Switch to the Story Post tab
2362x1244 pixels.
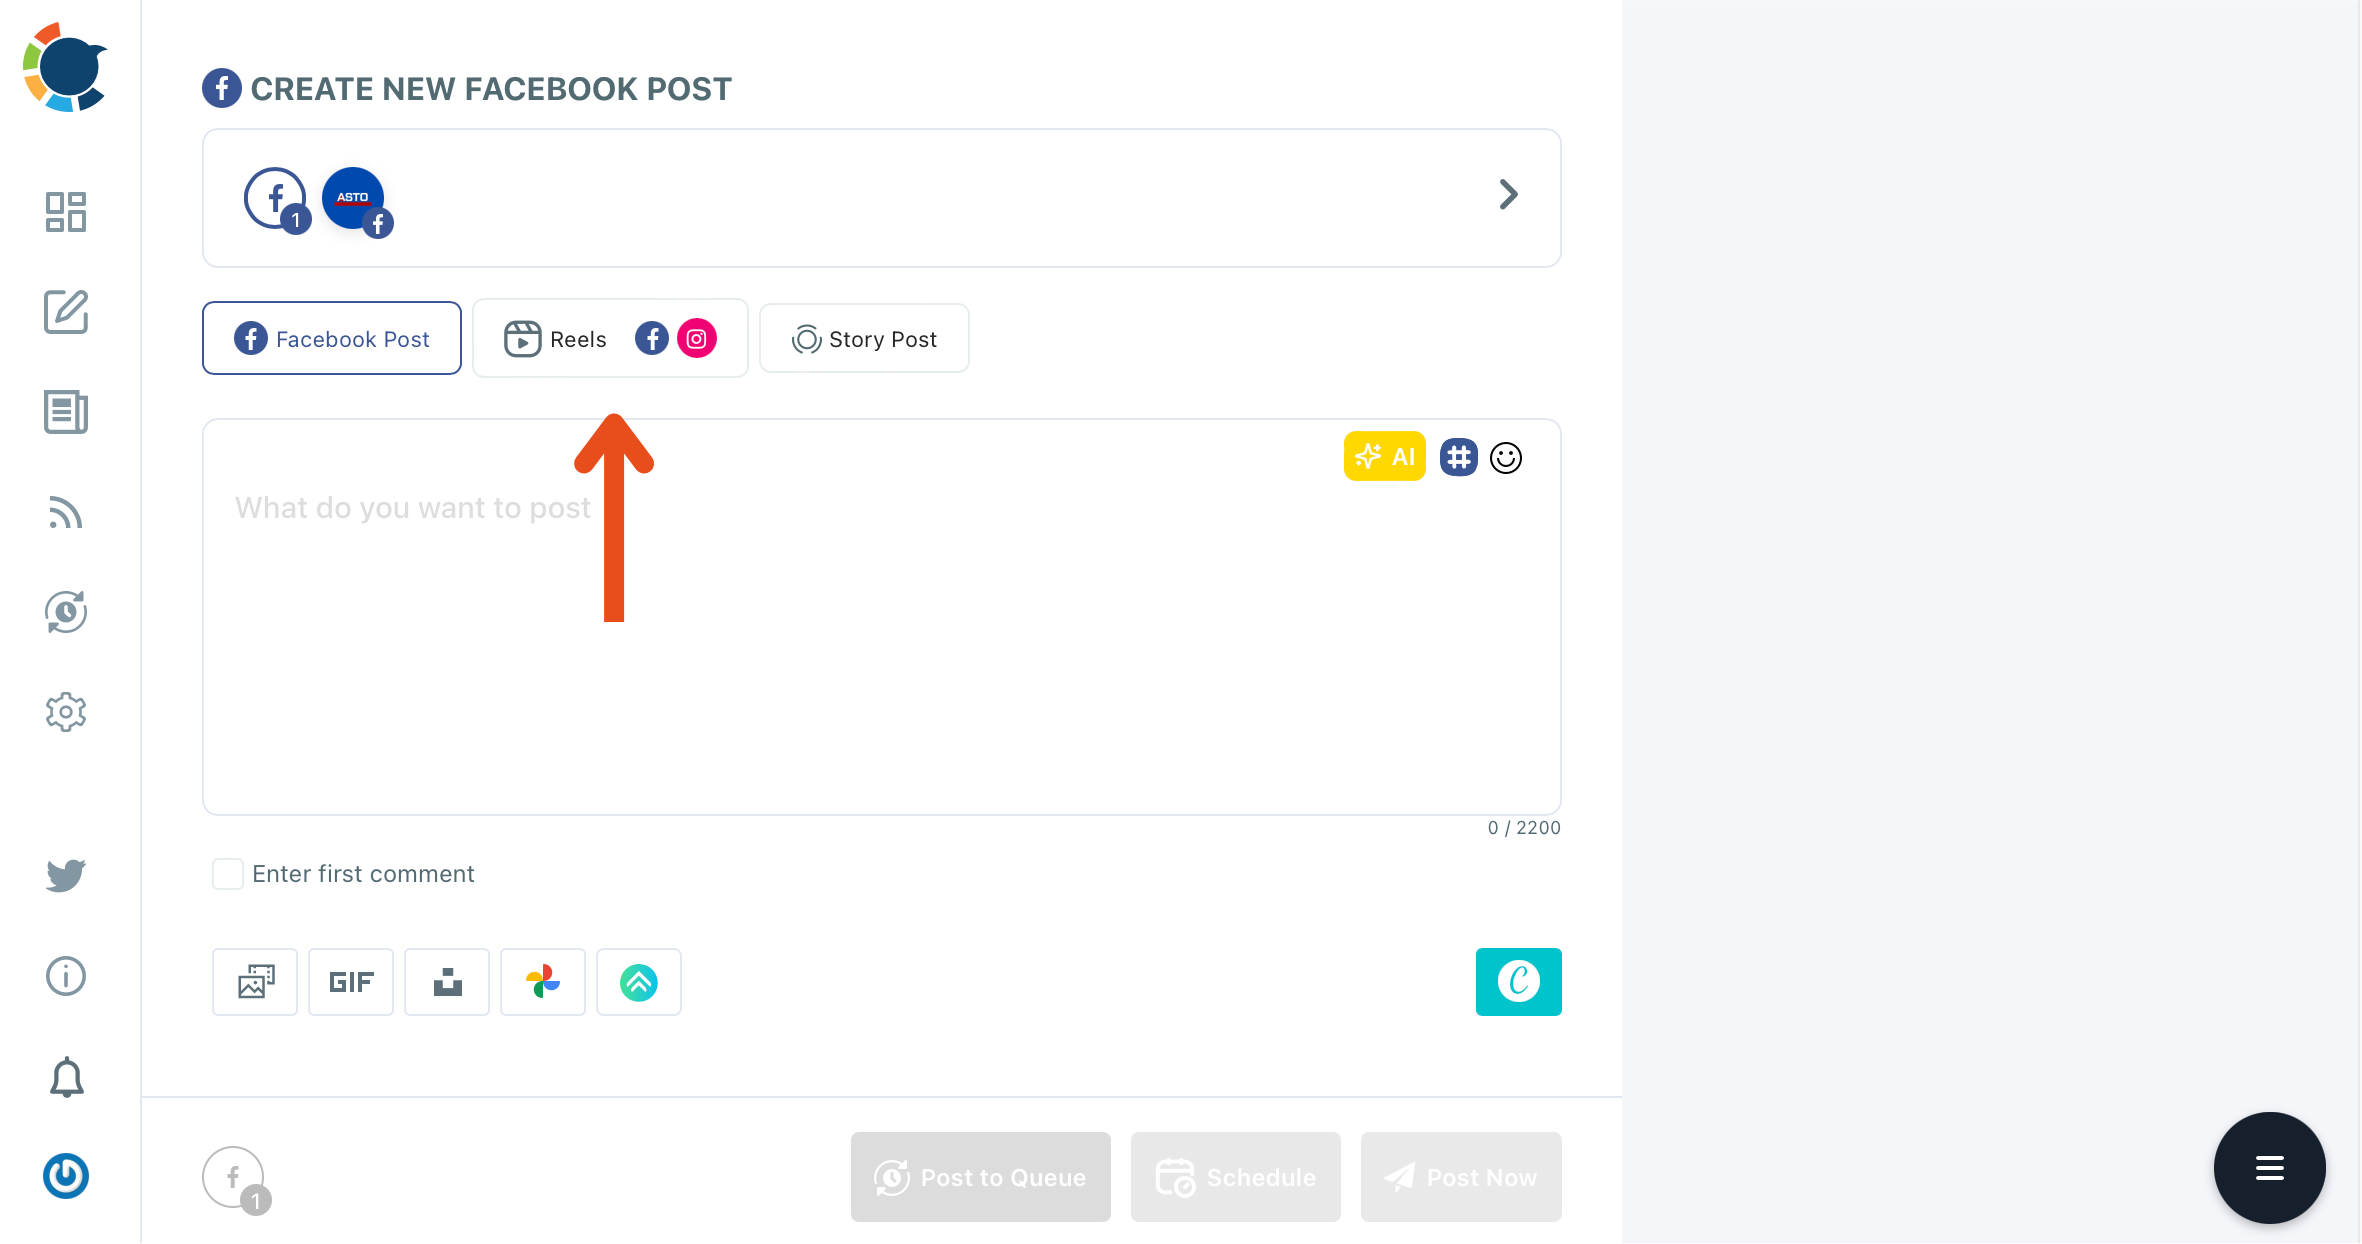point(864,338)
